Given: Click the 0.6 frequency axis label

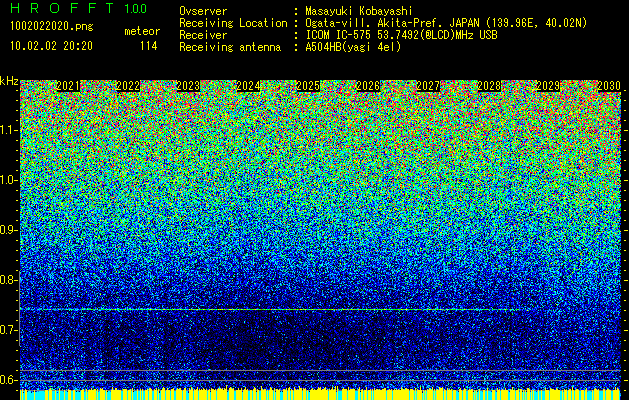Looking at the screenshot, I should [8, 380].
